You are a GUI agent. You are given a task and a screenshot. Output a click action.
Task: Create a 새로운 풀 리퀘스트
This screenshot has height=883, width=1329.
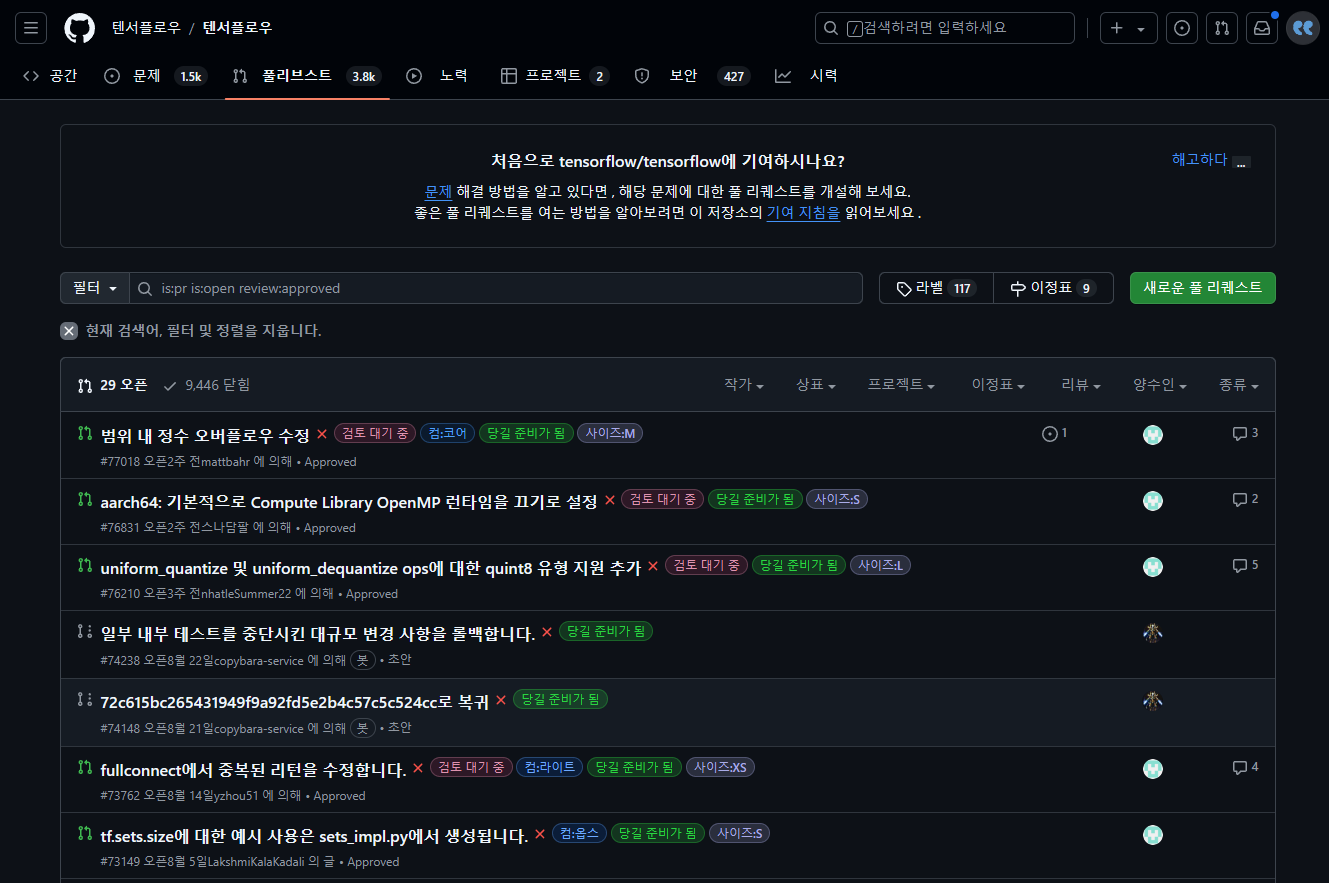[1202, 288]
